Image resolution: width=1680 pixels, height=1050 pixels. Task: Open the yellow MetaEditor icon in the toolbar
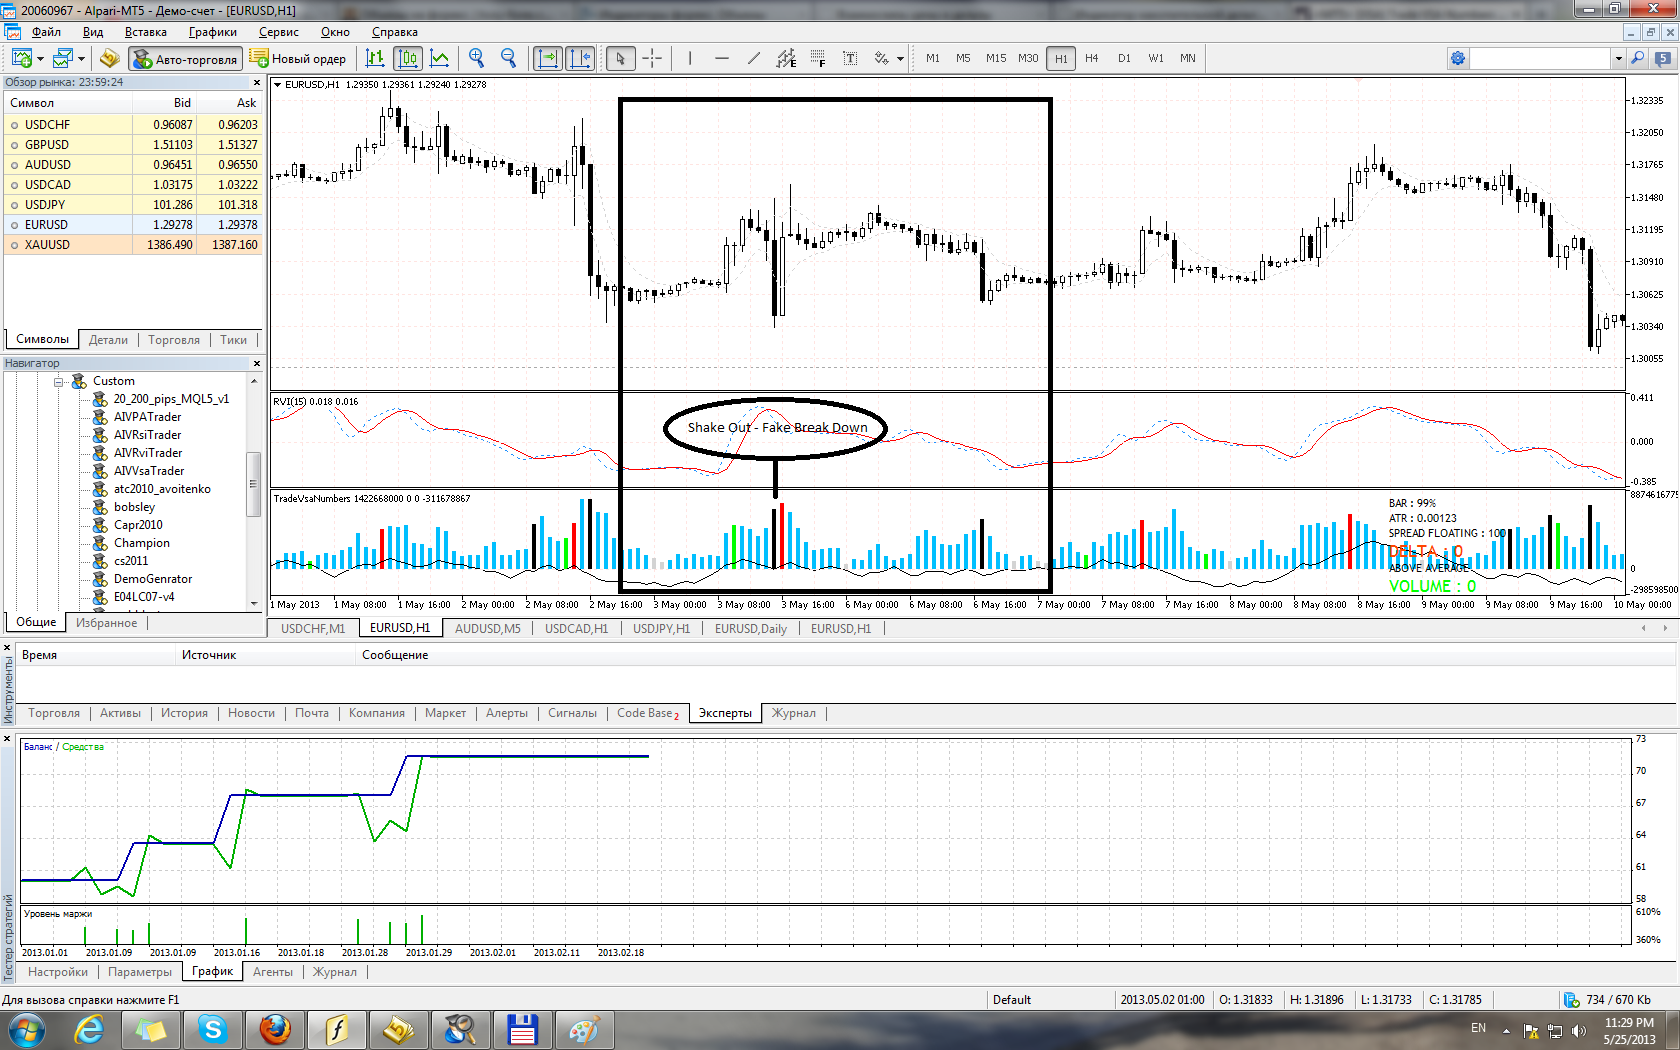click(x=109, y=58)
